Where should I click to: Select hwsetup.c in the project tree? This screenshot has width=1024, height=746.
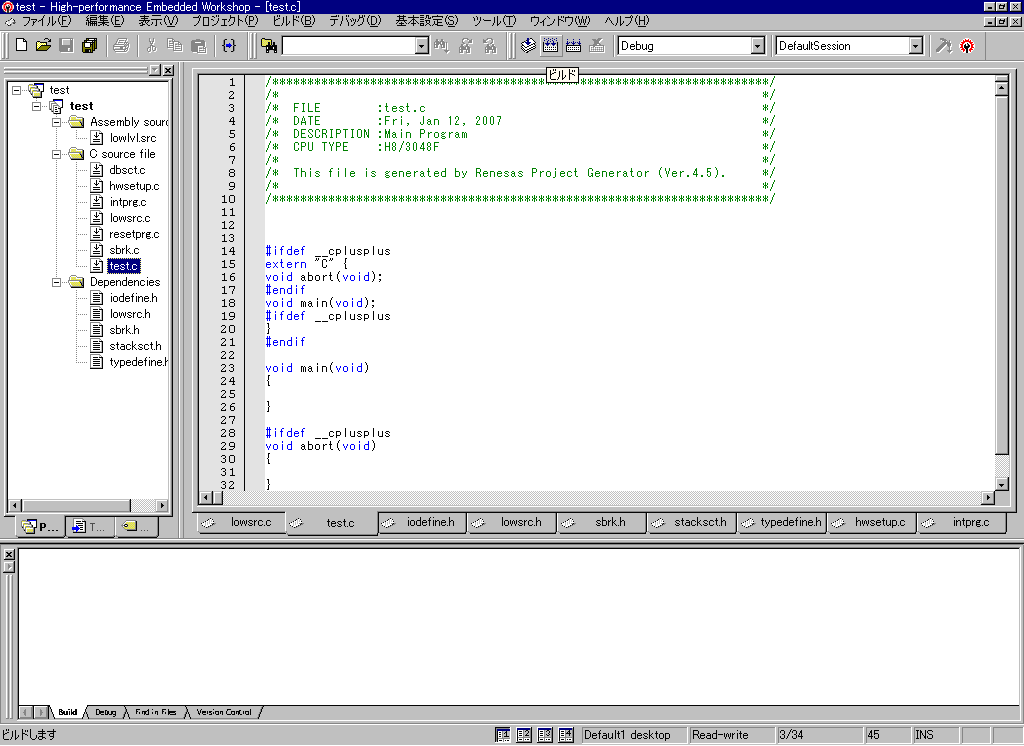click(134, 186)
